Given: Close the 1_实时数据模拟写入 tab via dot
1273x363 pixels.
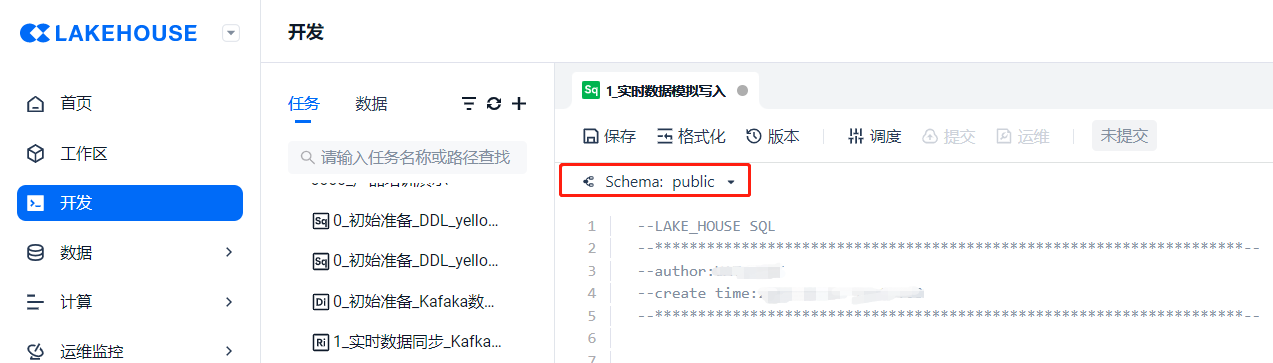Looking at the screenshot, I should pyautogui.click(x=742, y=90).
